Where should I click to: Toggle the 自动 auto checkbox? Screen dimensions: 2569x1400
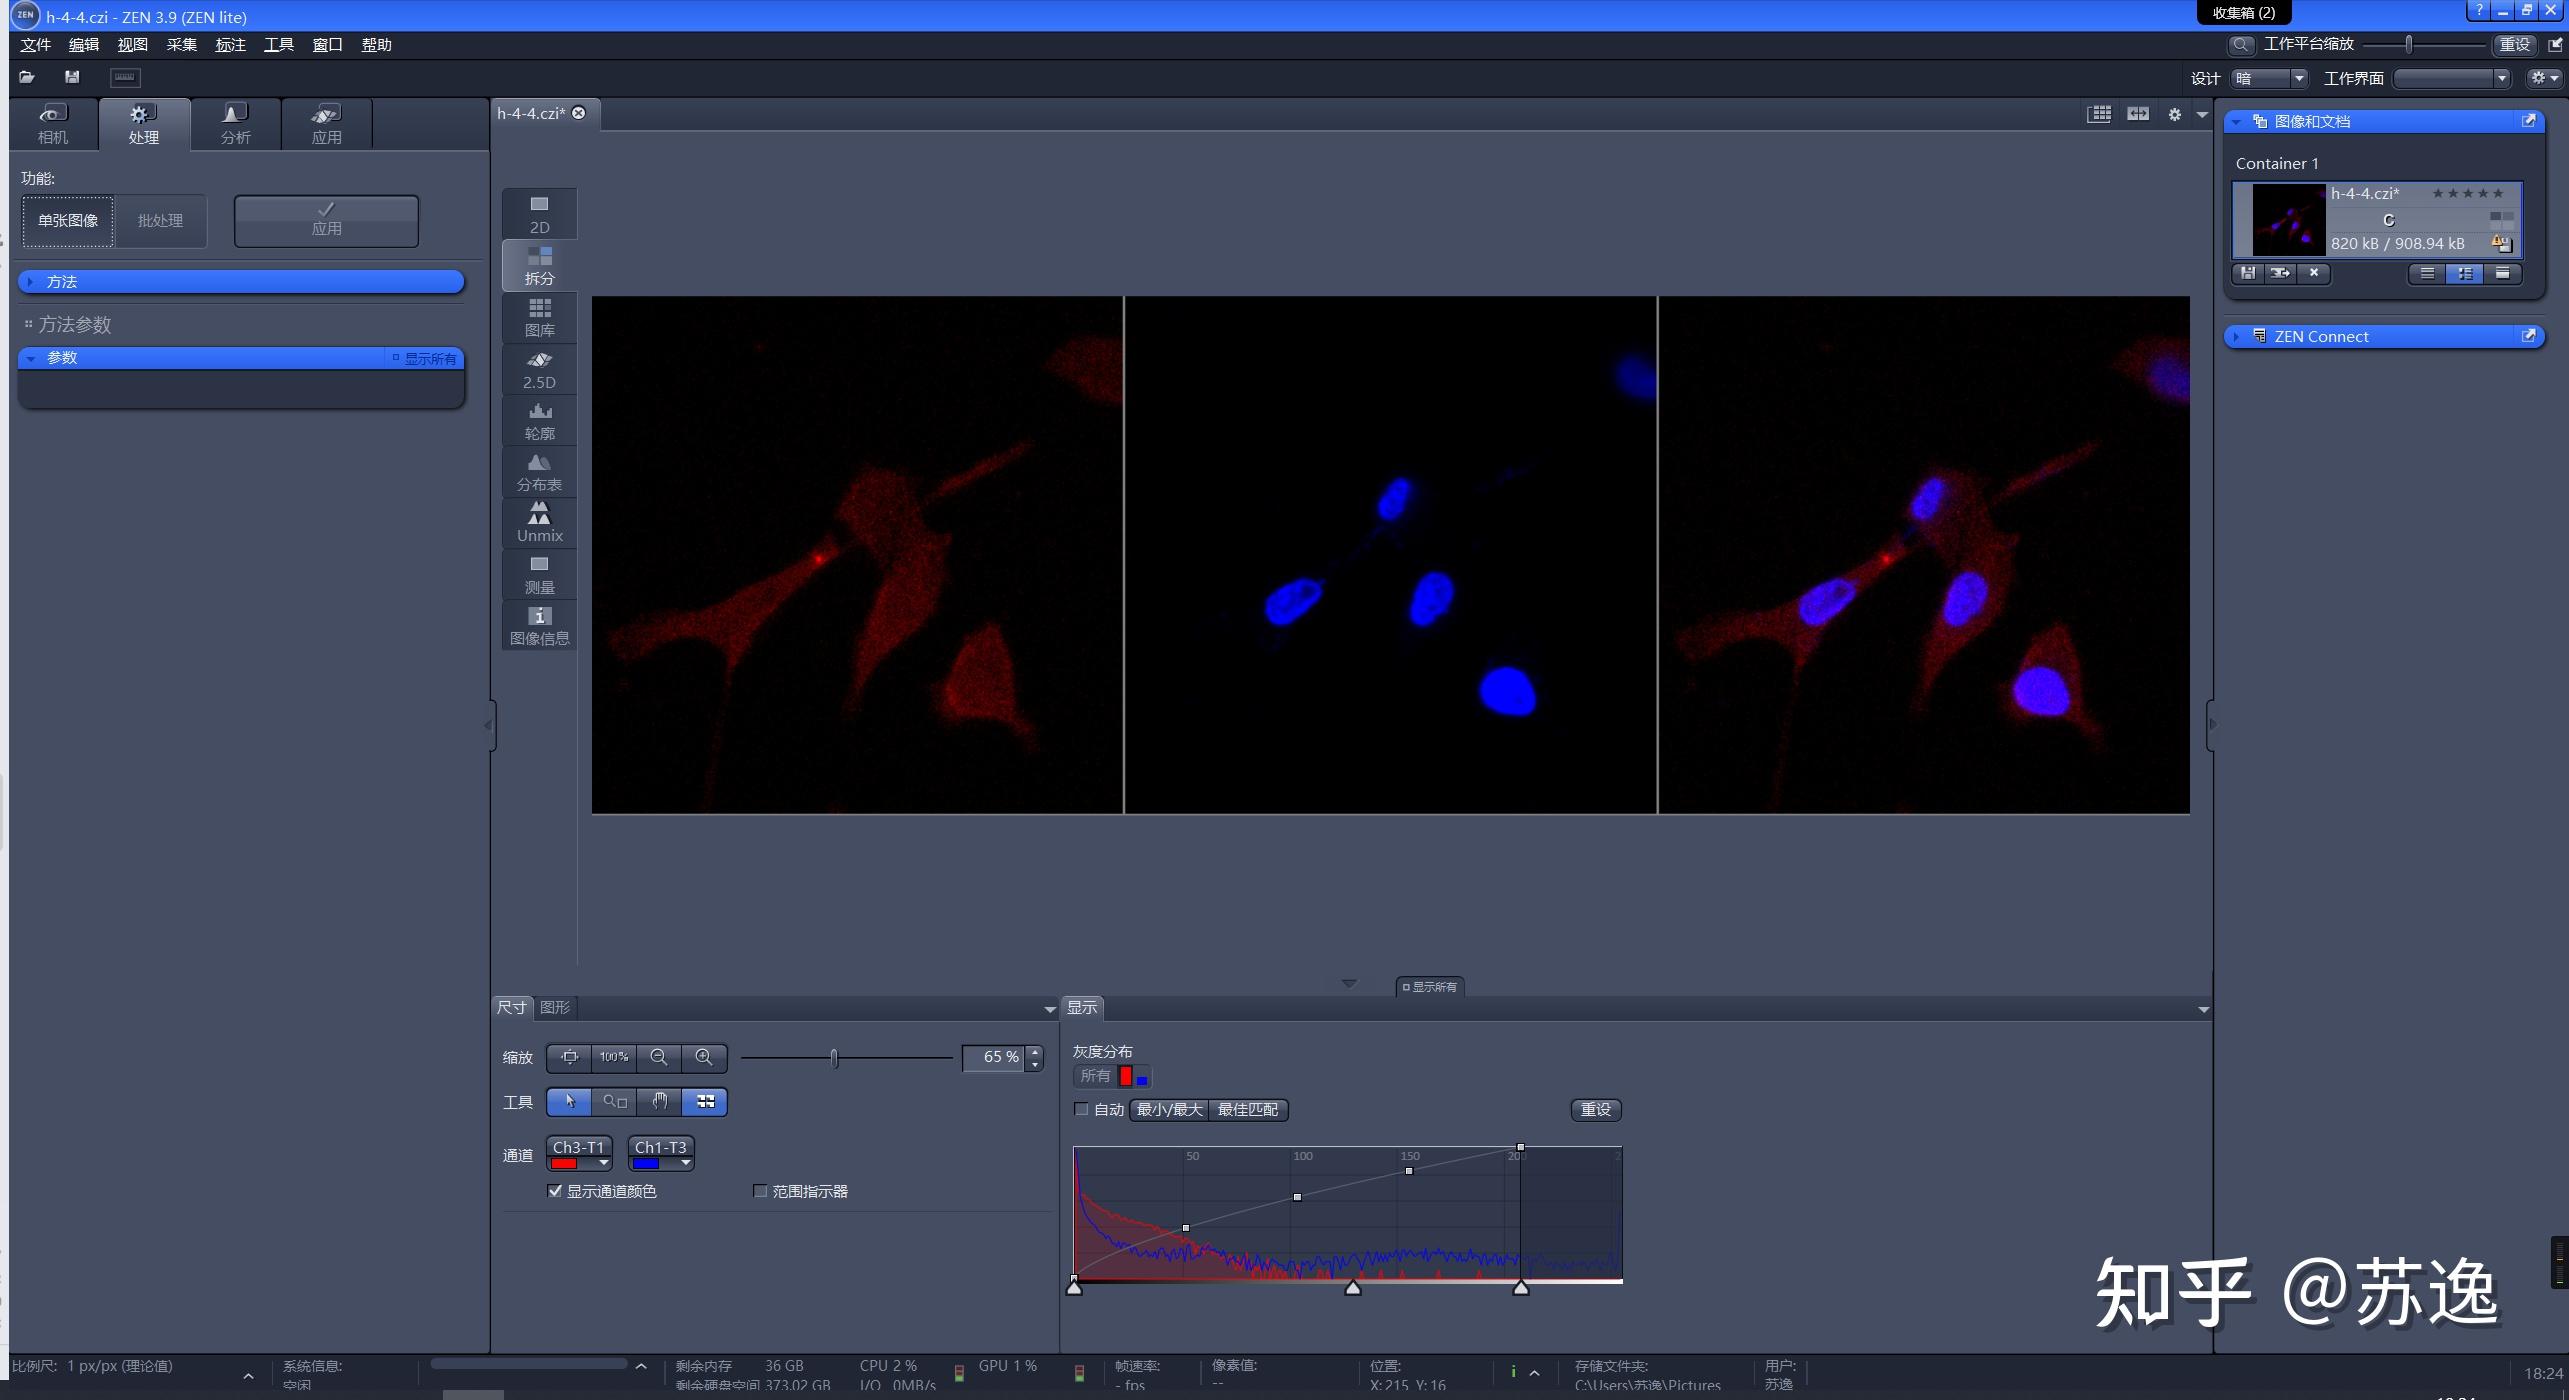click(1081, 1109)
